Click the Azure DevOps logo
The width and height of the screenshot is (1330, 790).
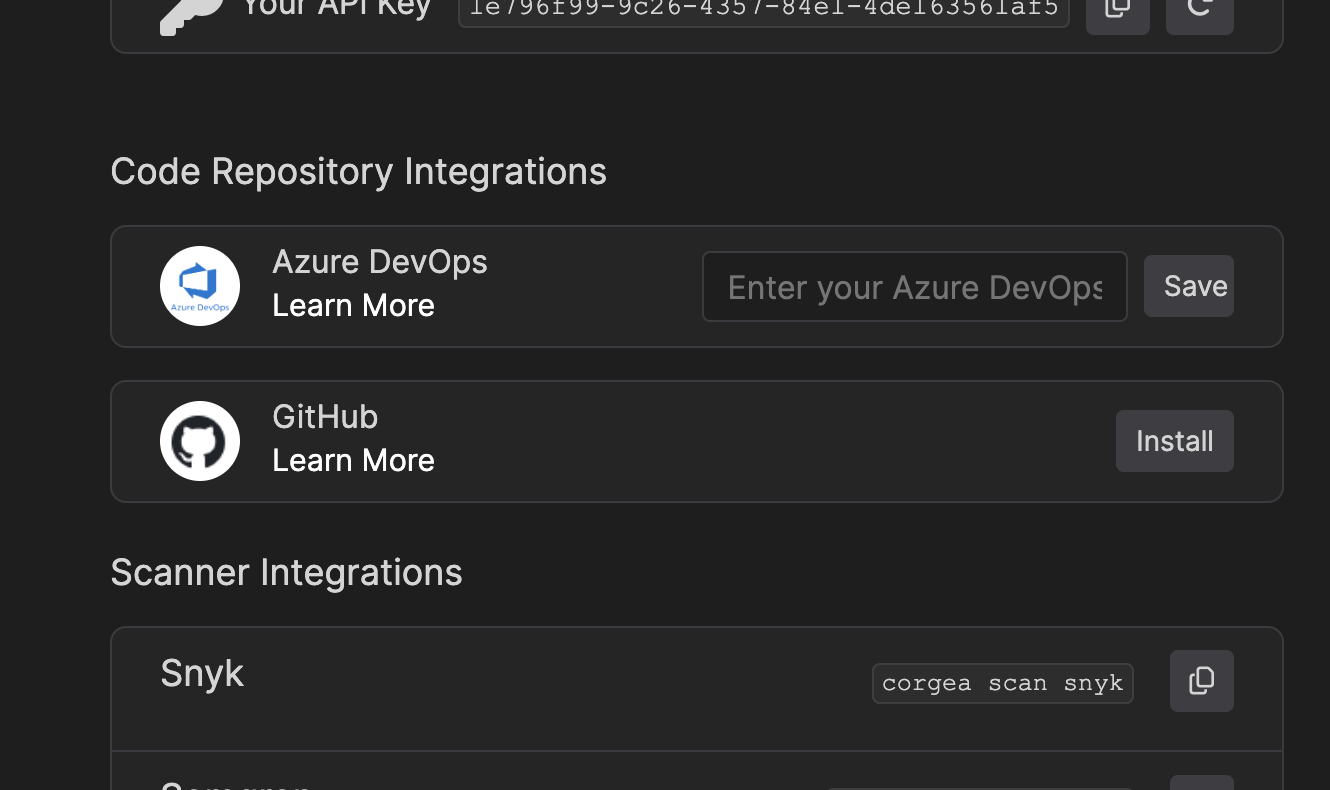coord(200,286)
